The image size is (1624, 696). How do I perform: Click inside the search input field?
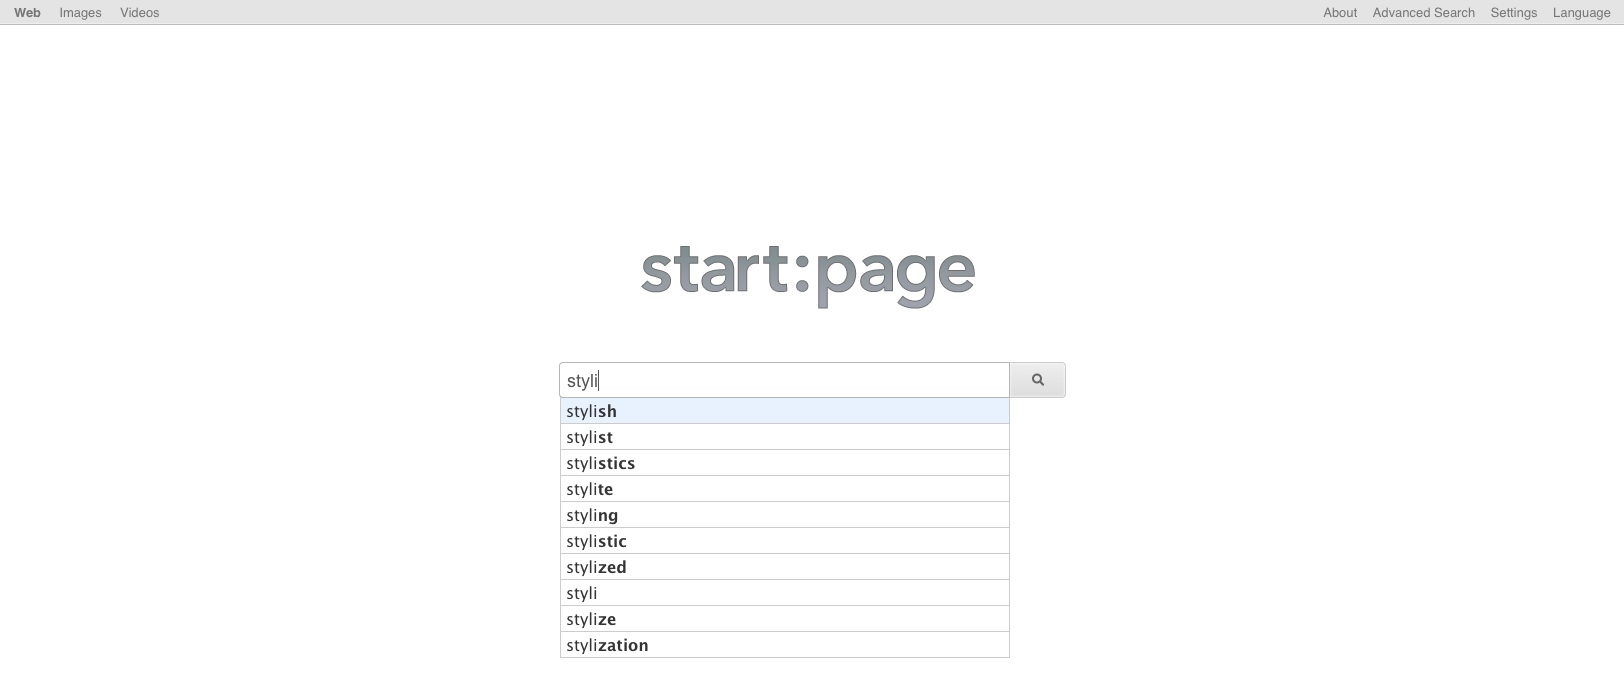[x=784, y=380]
